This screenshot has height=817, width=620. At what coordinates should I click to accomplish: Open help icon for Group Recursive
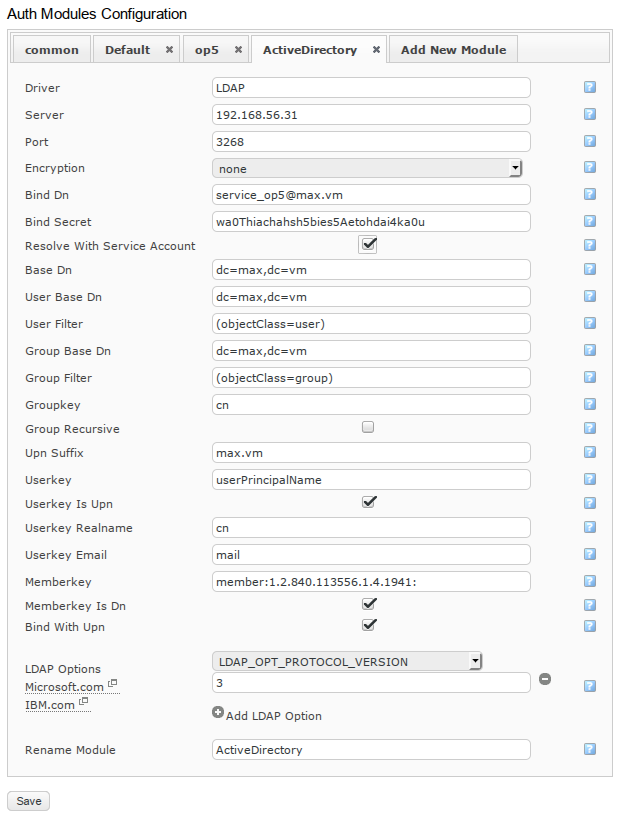589,429
